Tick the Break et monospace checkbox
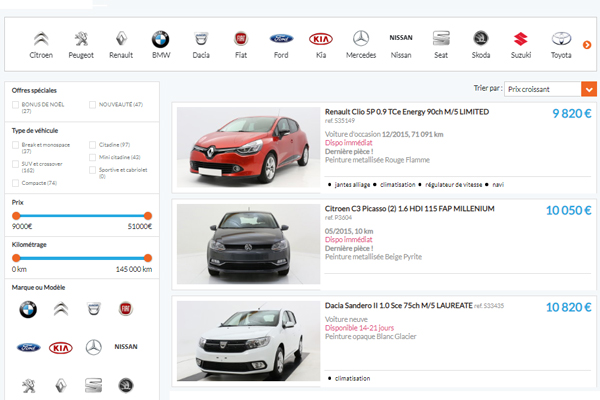This screenshot has width=600, height=400. point(15,145)
